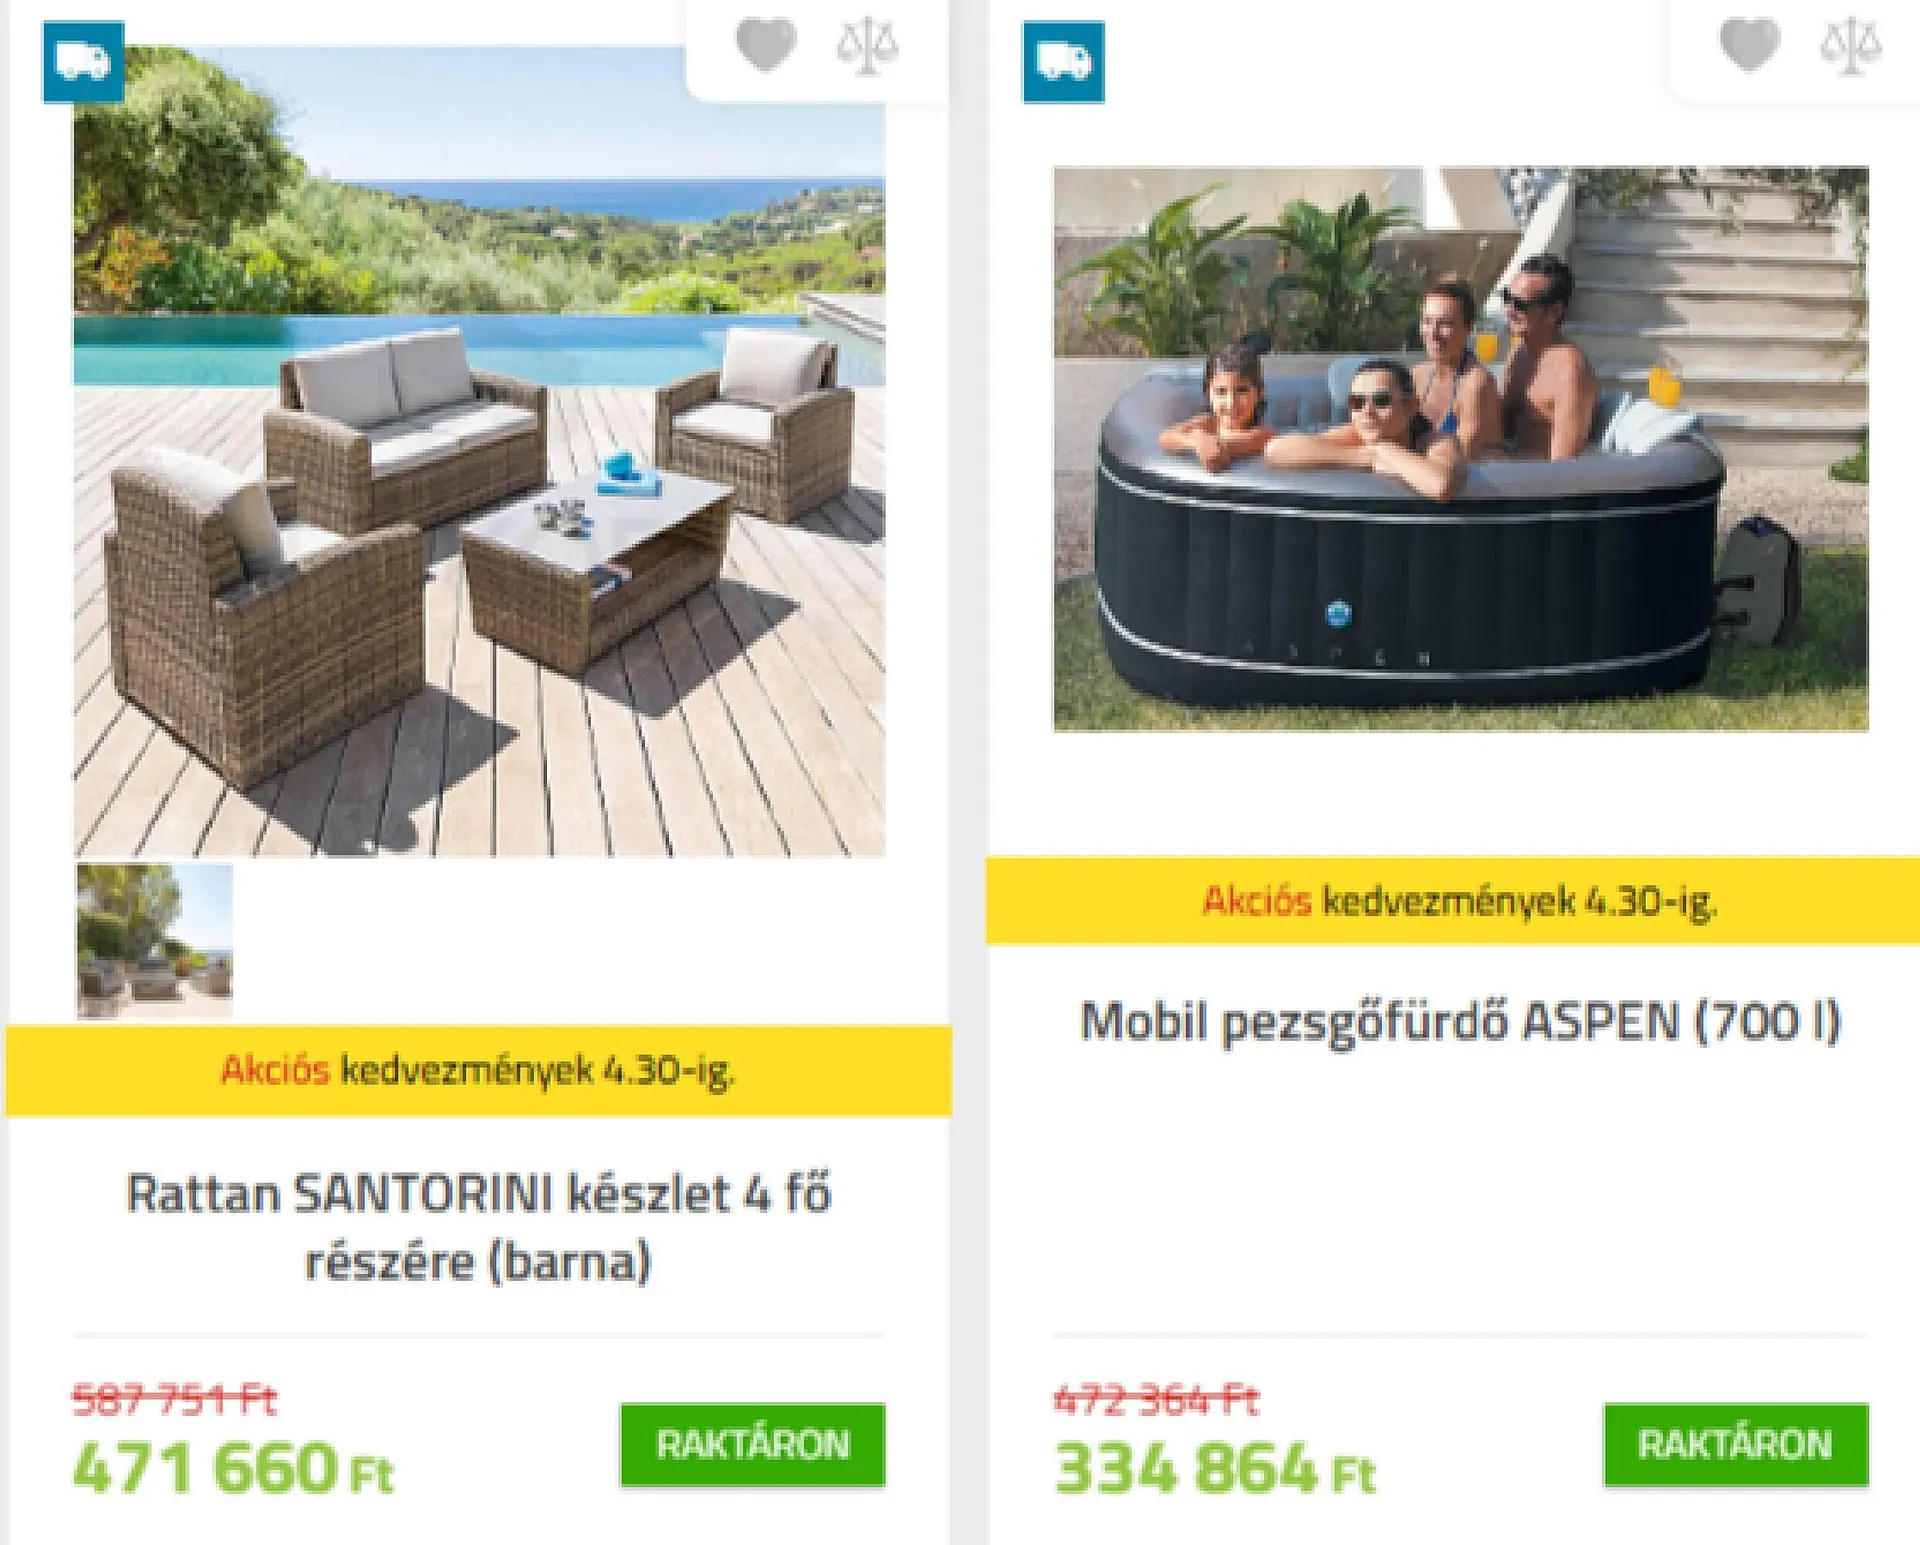Click the yellow promo banner under Aspen image
This screenshot has height=1545, width=1920.
1453,901
